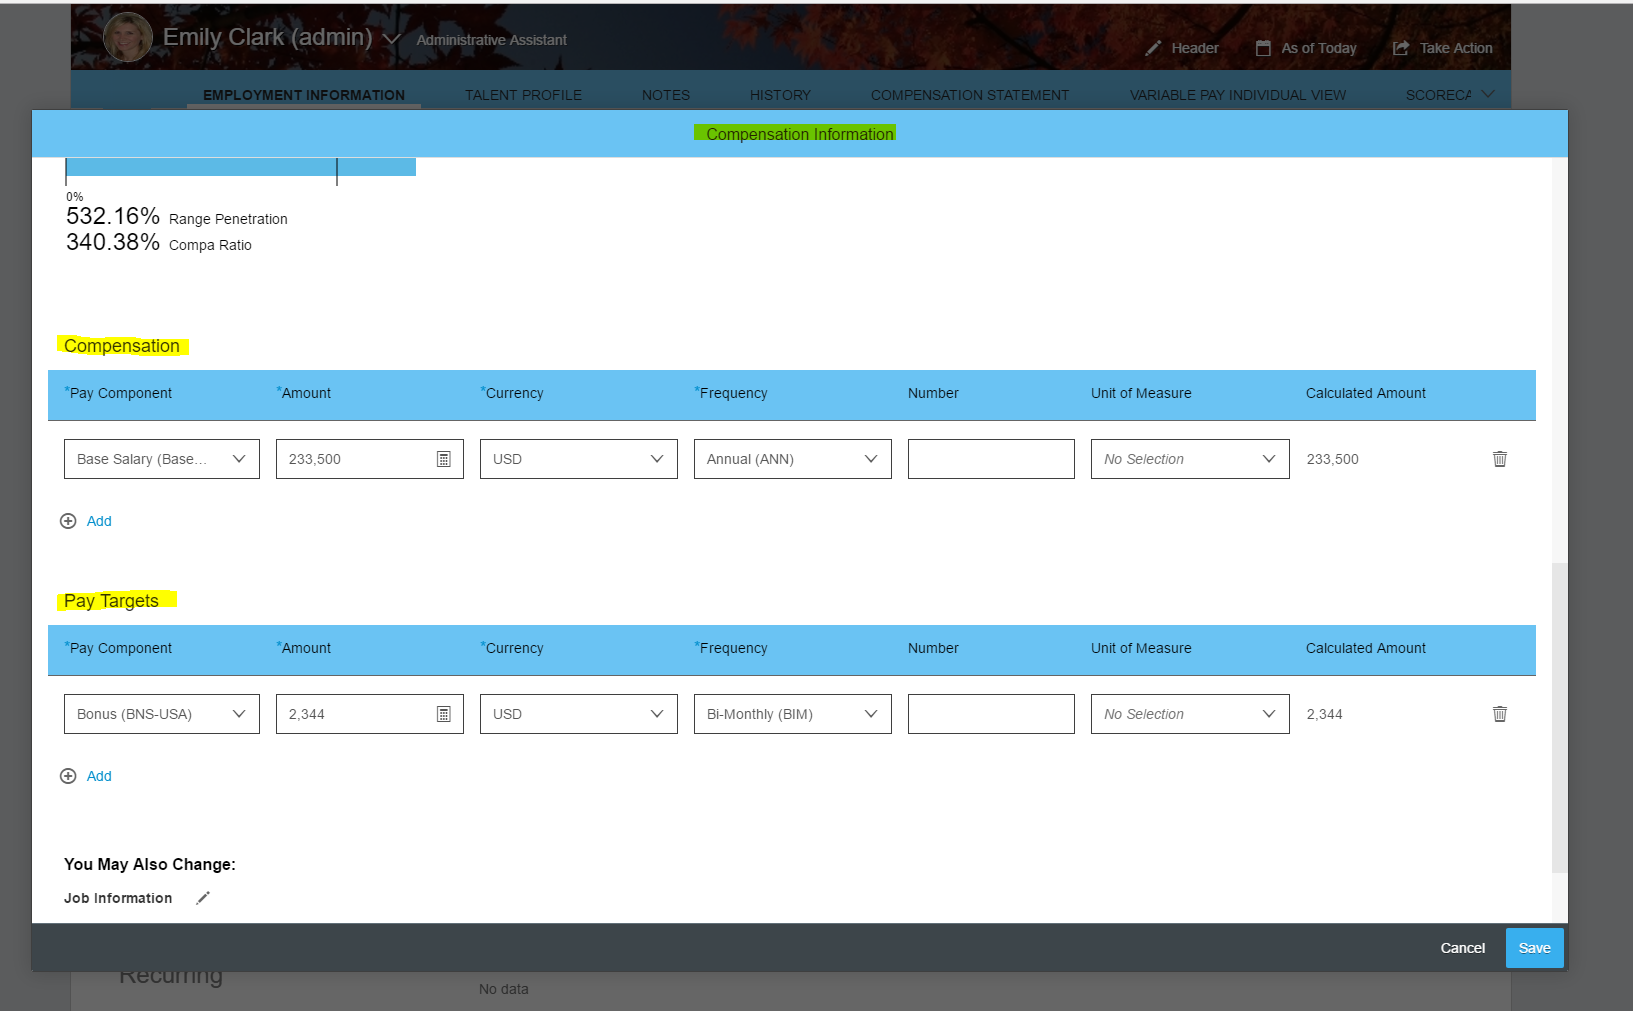The width and height of the screenshot is (1633, 1011).
Task: Click plus icon under Pay Targets section
Action: pos(68,776)
